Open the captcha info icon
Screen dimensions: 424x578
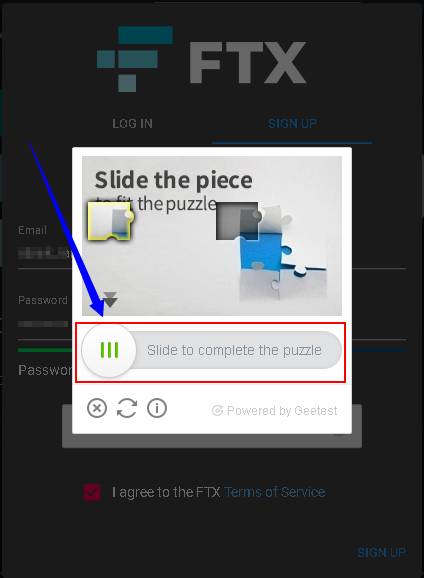[157, 408]
